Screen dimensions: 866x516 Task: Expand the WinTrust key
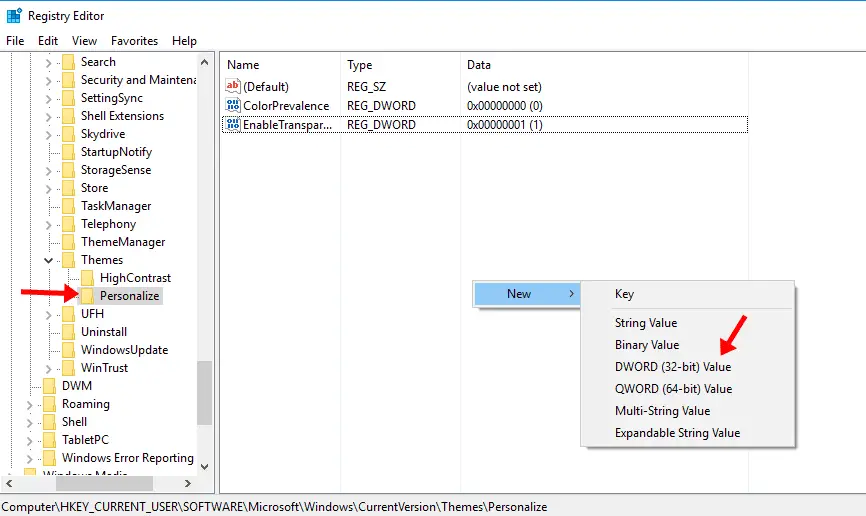tap(49, 369)
